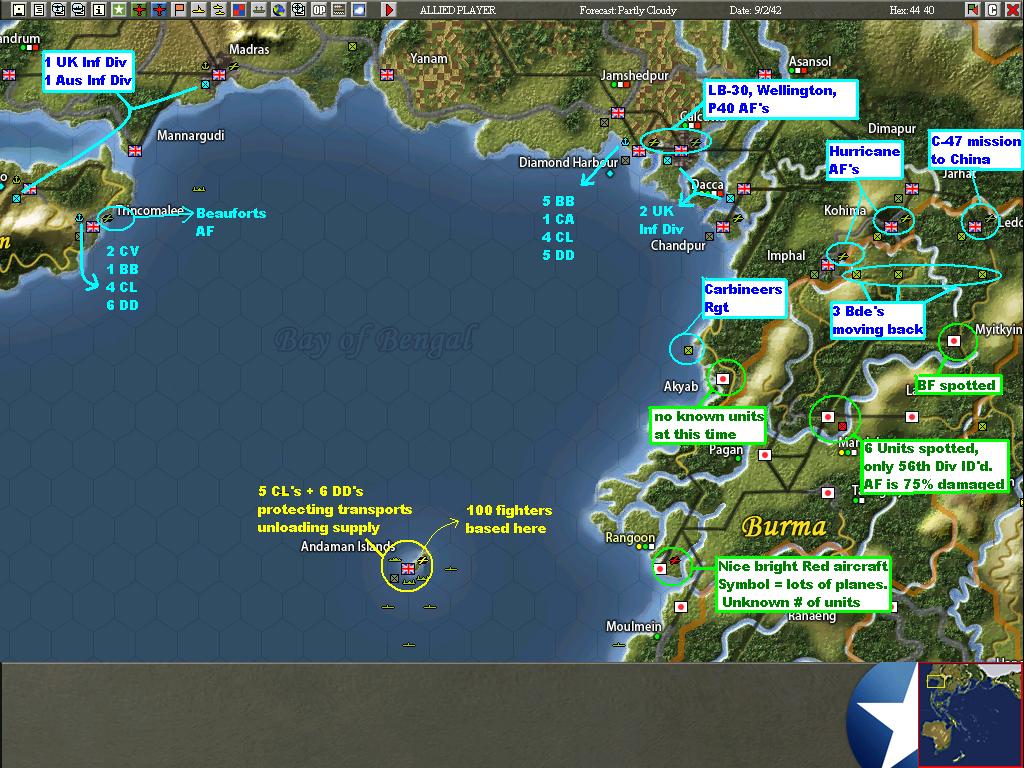Click the crosshair target toolbar icon
The height and width of the screenshot is (768, 1024).
point(298,9)
